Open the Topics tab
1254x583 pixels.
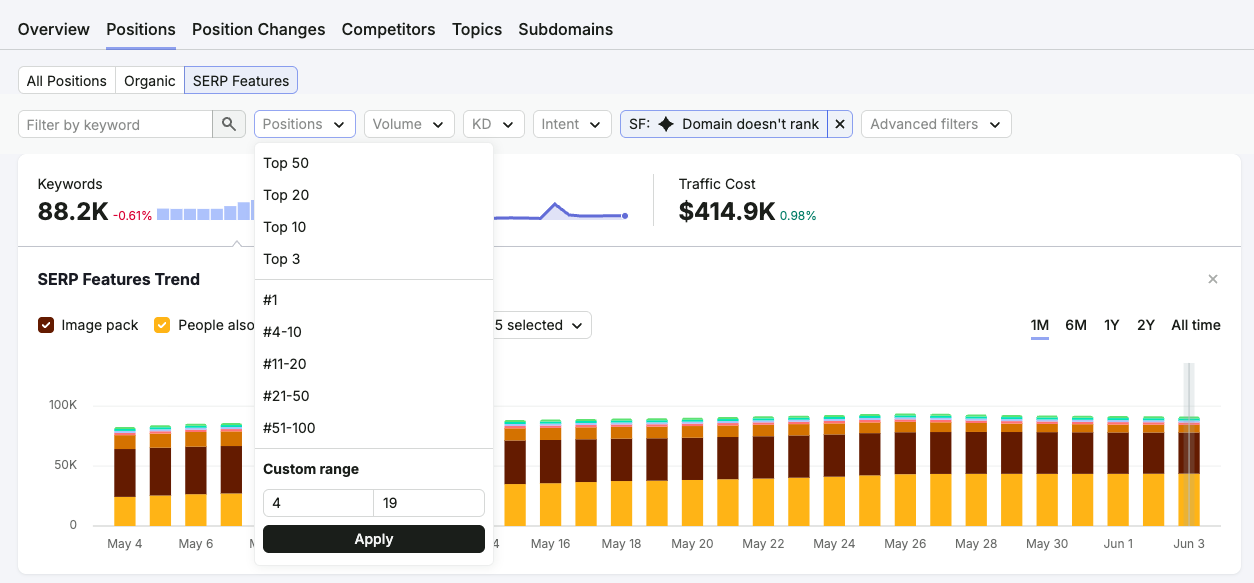(477, 29)
